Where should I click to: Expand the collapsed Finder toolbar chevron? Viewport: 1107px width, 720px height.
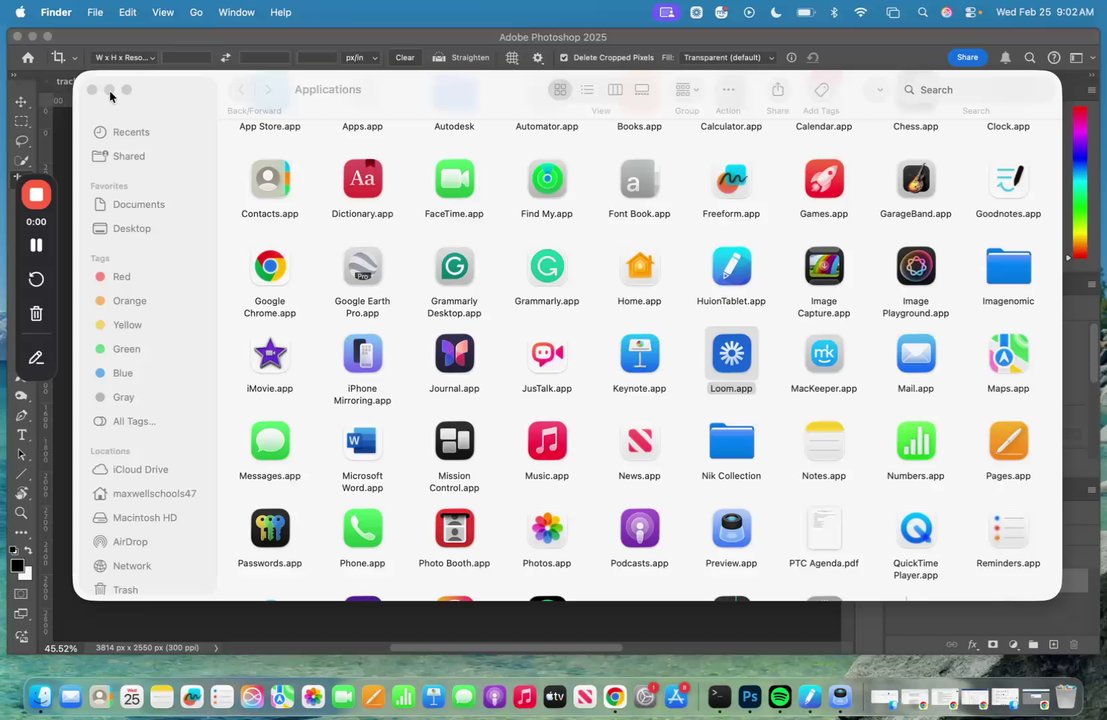click(x=880, y=90)
